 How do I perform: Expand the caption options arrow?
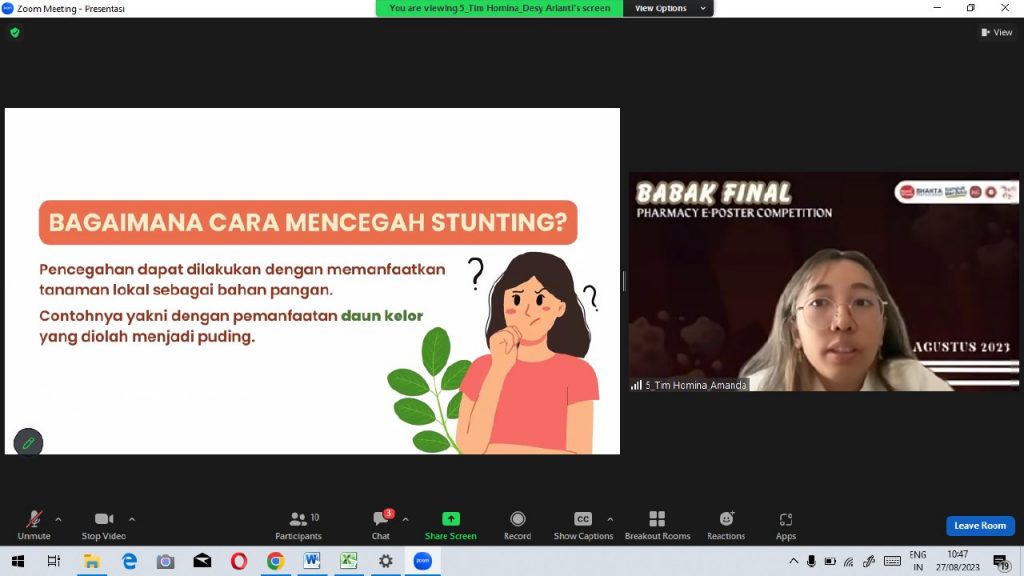pos(610,519)
